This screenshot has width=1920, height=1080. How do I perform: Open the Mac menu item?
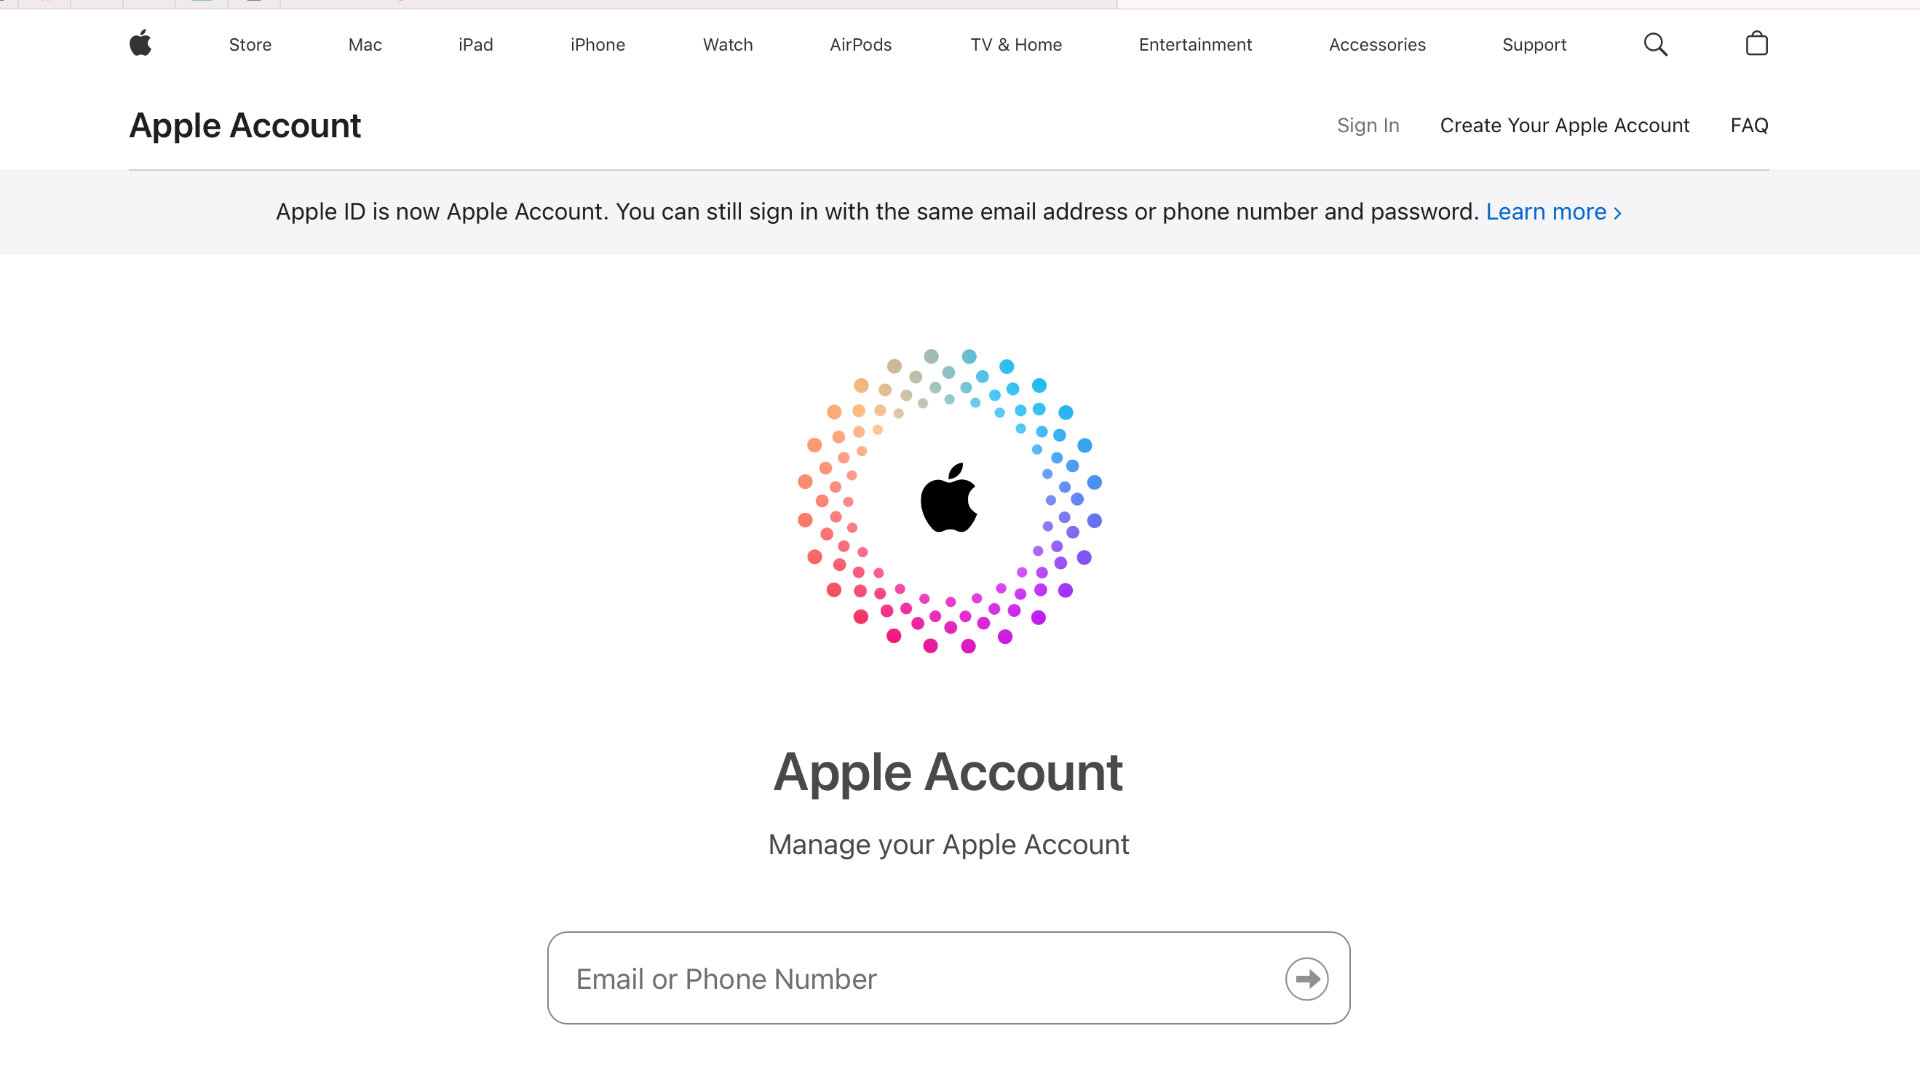[365, 45]
